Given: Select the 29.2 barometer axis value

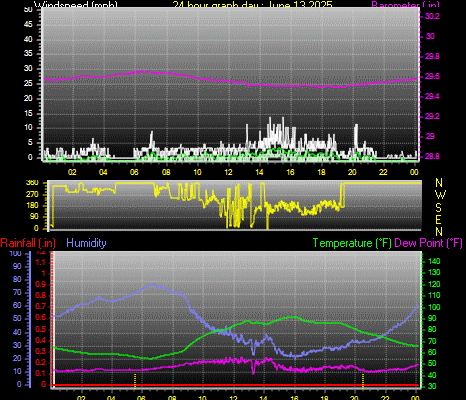Looking at the screenshot, I should 432,116.
